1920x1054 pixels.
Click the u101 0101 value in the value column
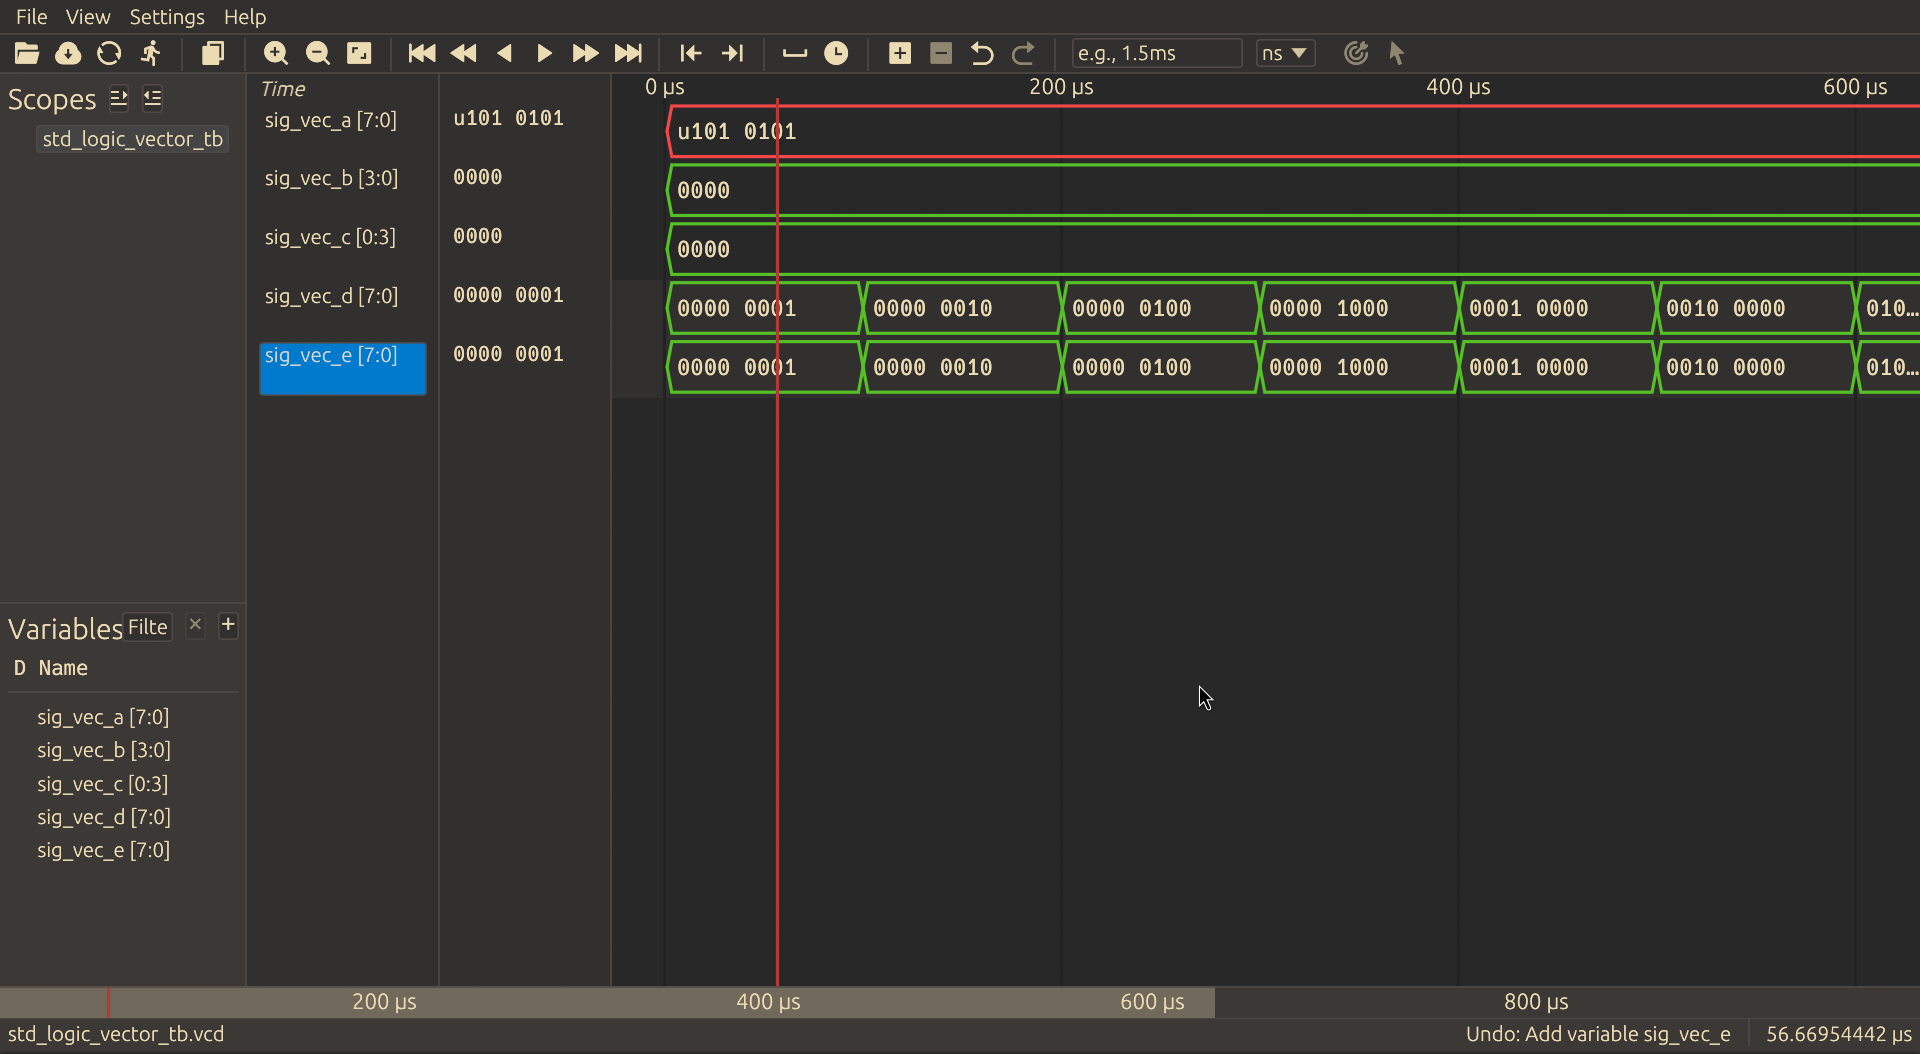[x=508, y=118]
